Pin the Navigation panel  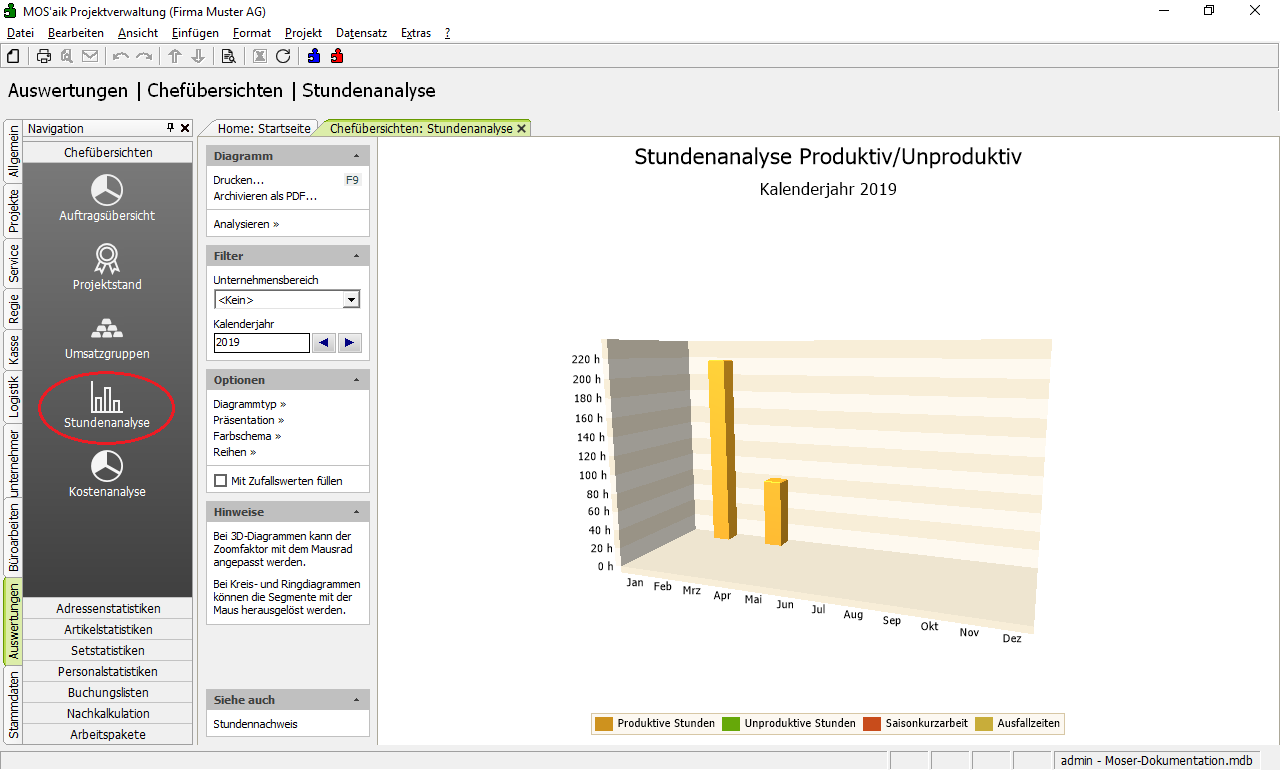171,128
